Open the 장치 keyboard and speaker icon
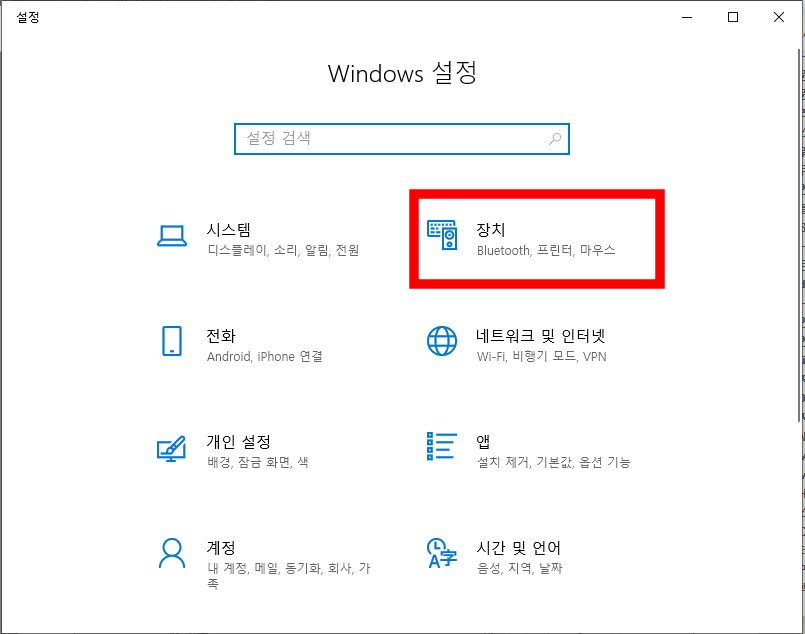The width and height of the screenshot is (805, 634). click(x=442, y=235)
